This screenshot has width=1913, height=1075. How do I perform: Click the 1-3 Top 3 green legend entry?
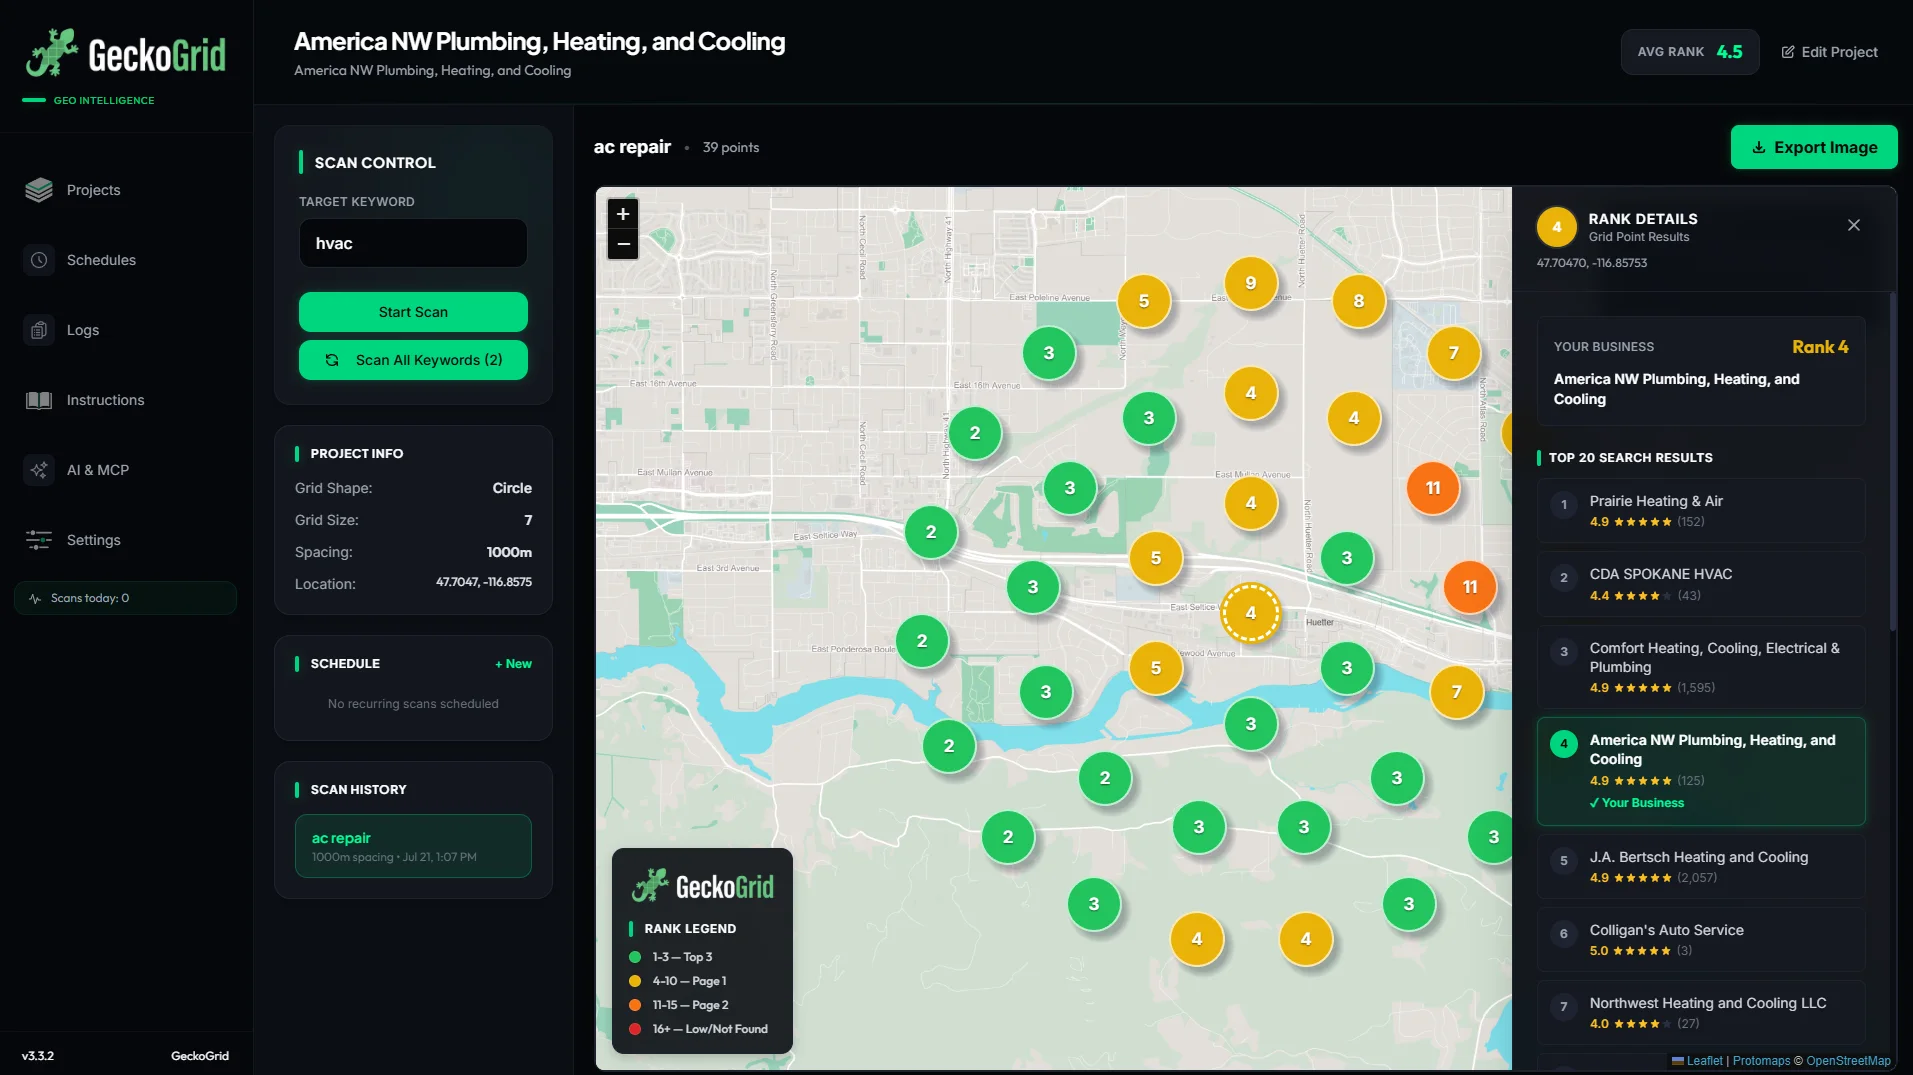[x=671, y=957]
